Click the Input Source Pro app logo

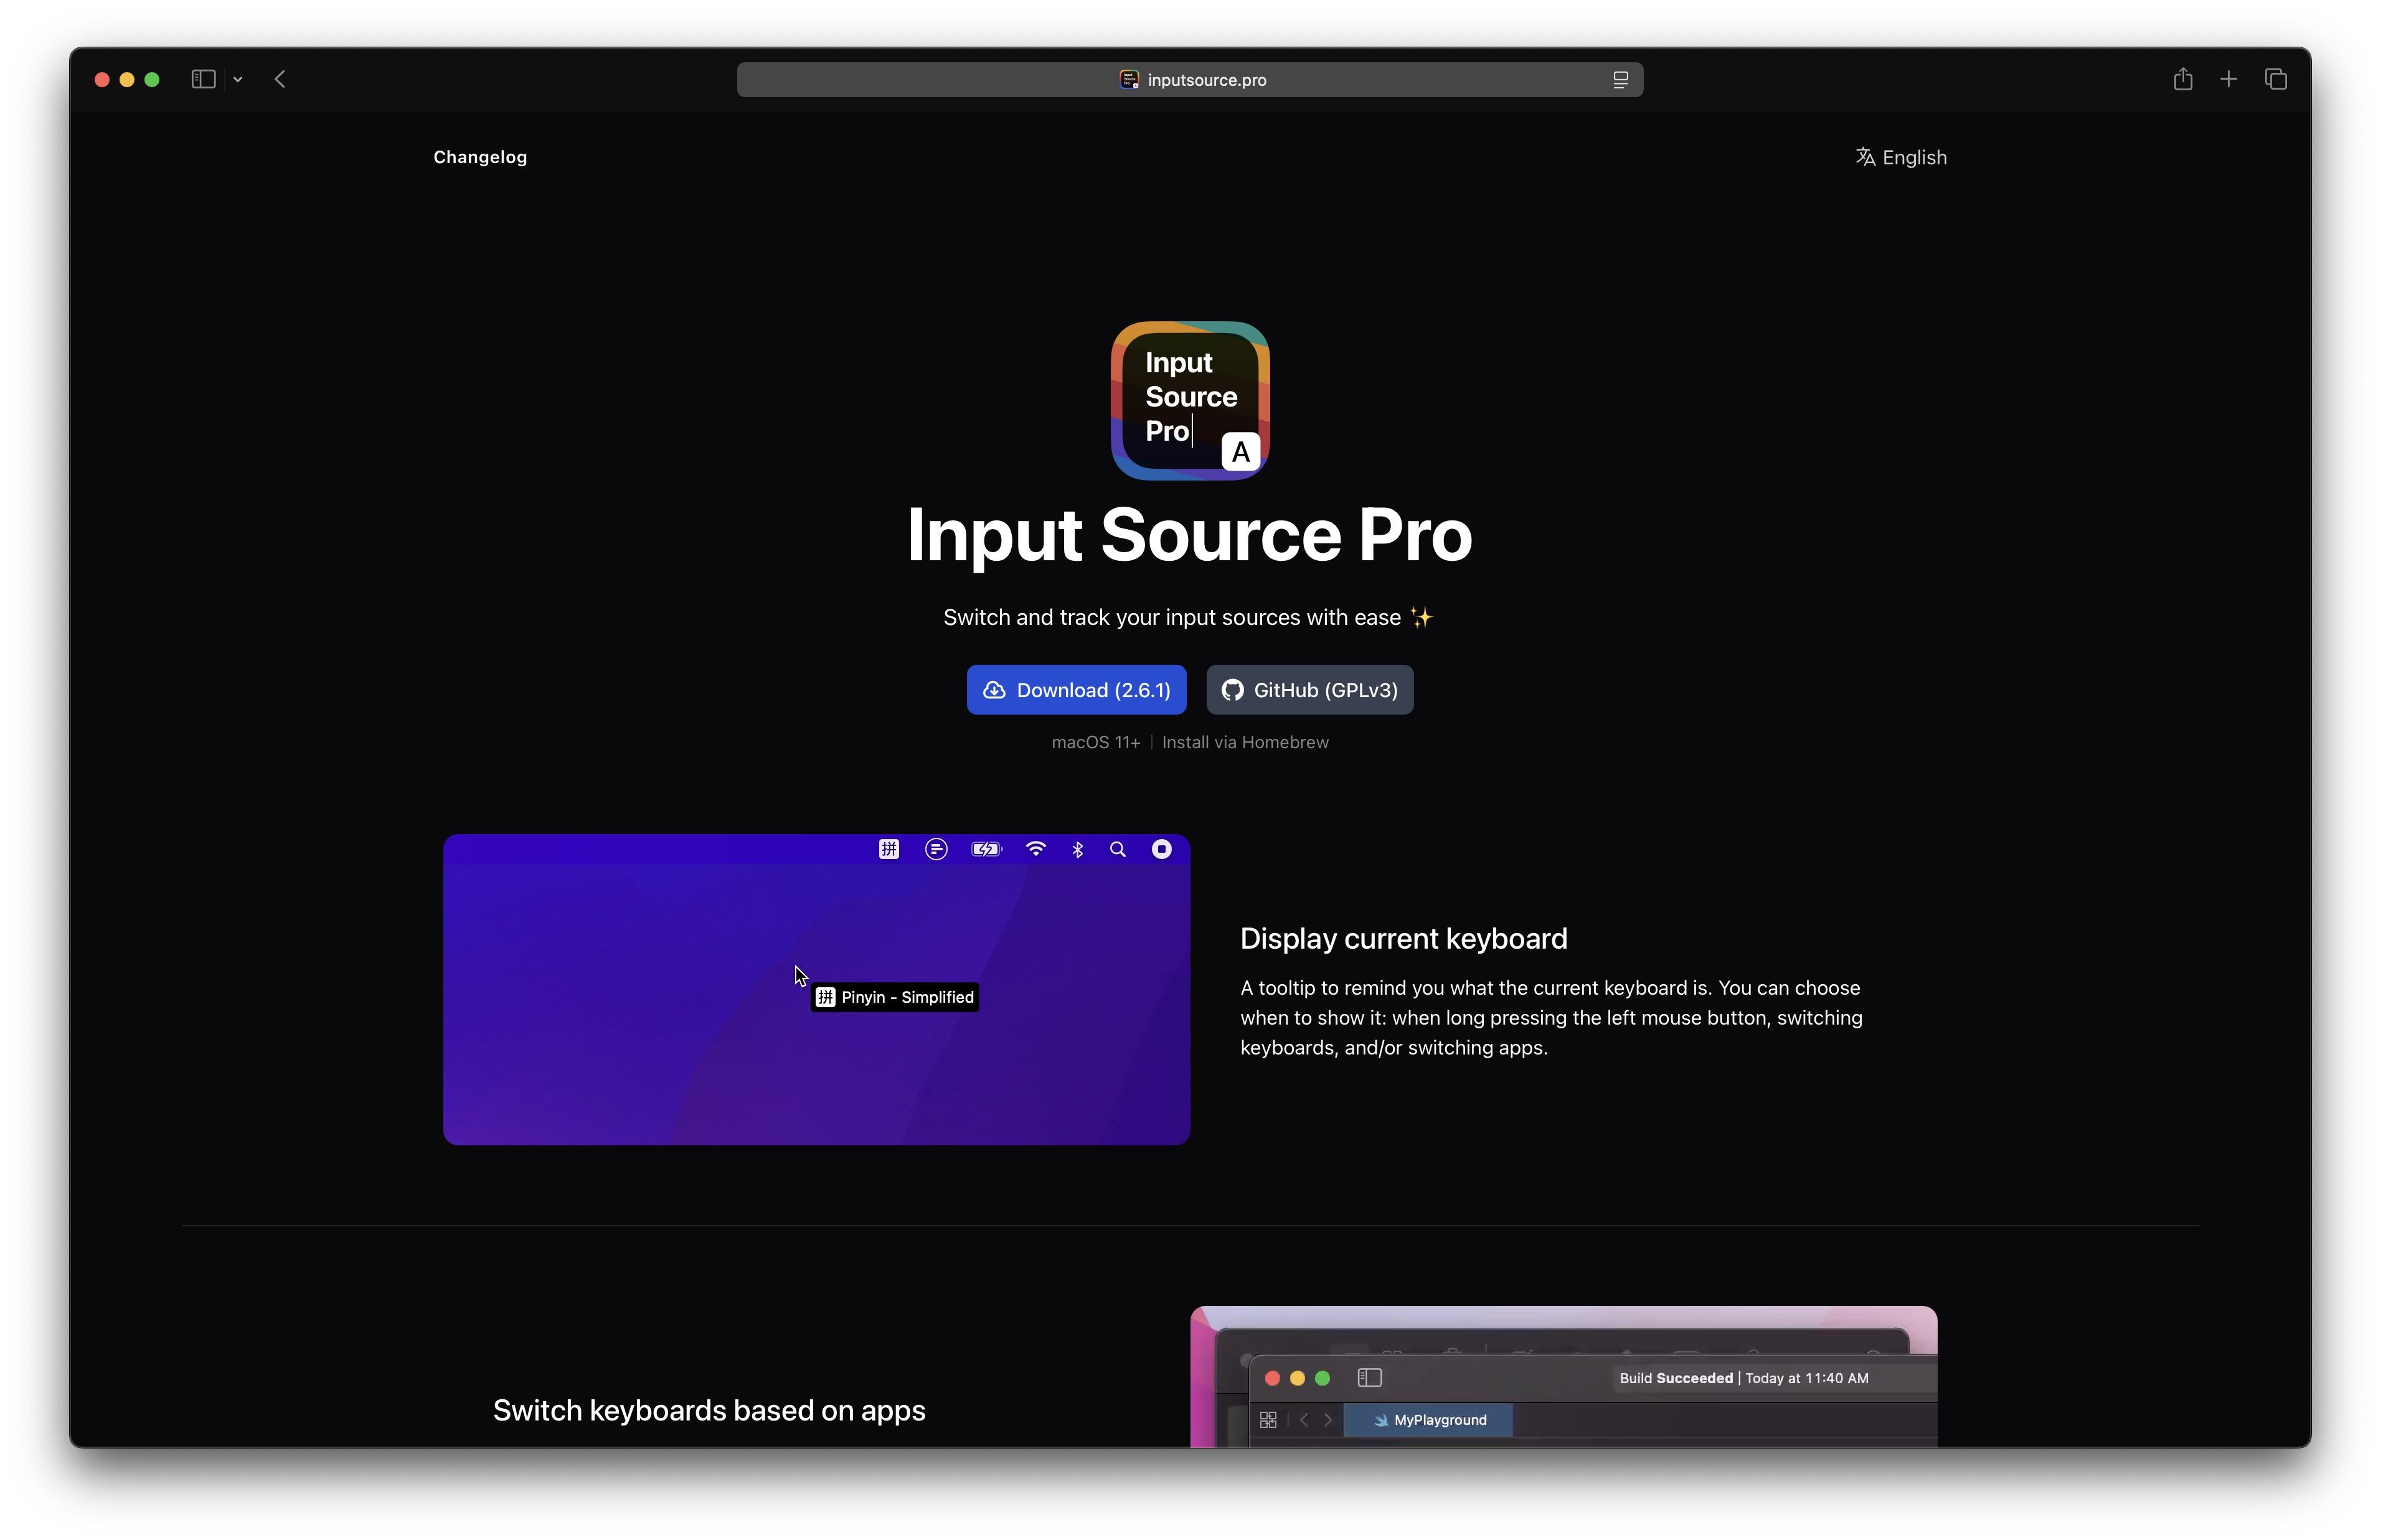tap(1190, 400)
